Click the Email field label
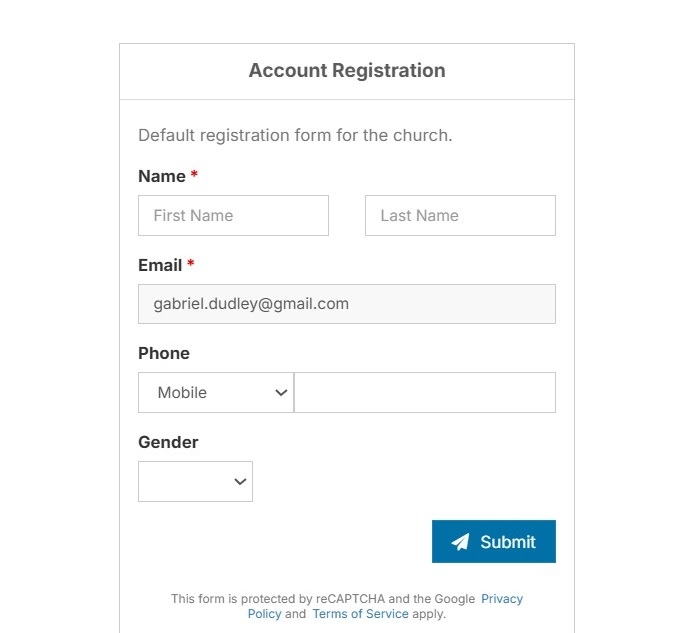The width and height of the screenshot is (691, 633). pos(160,265)
